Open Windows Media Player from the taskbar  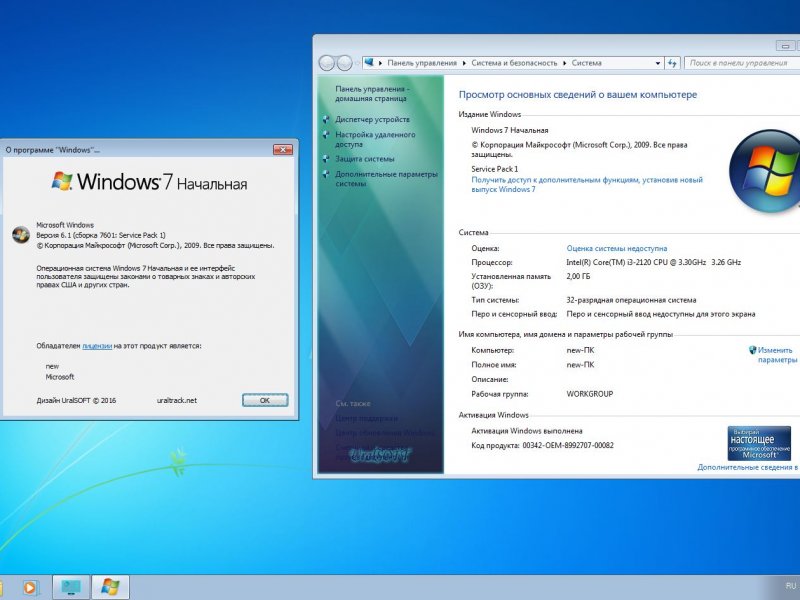[30, 587]
